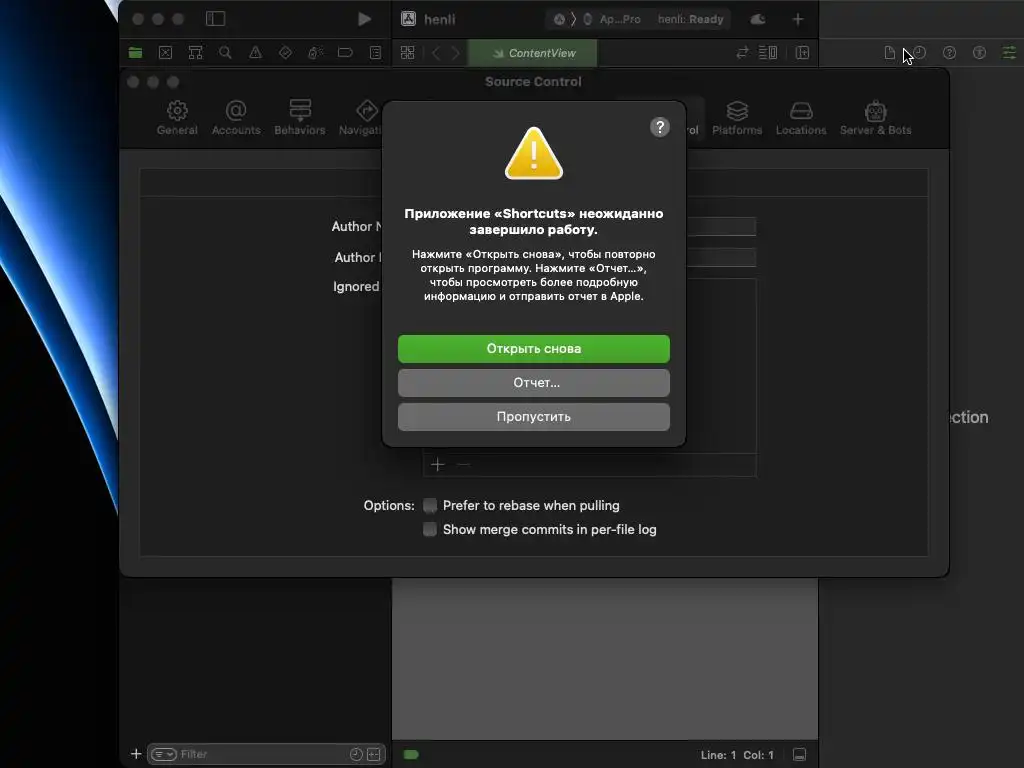Switch to the Locations settings tab
The height and width of the screenshot is (768, 1024).
(x=801, y=118)
